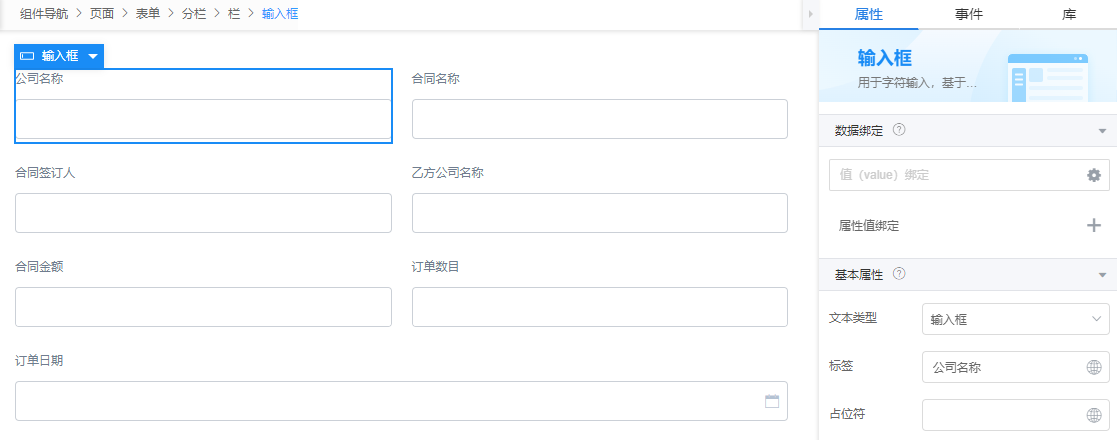Collapse the right panel with the splitter arrow
Viewport: 1117px width, 440px height.
pos(811,14)
